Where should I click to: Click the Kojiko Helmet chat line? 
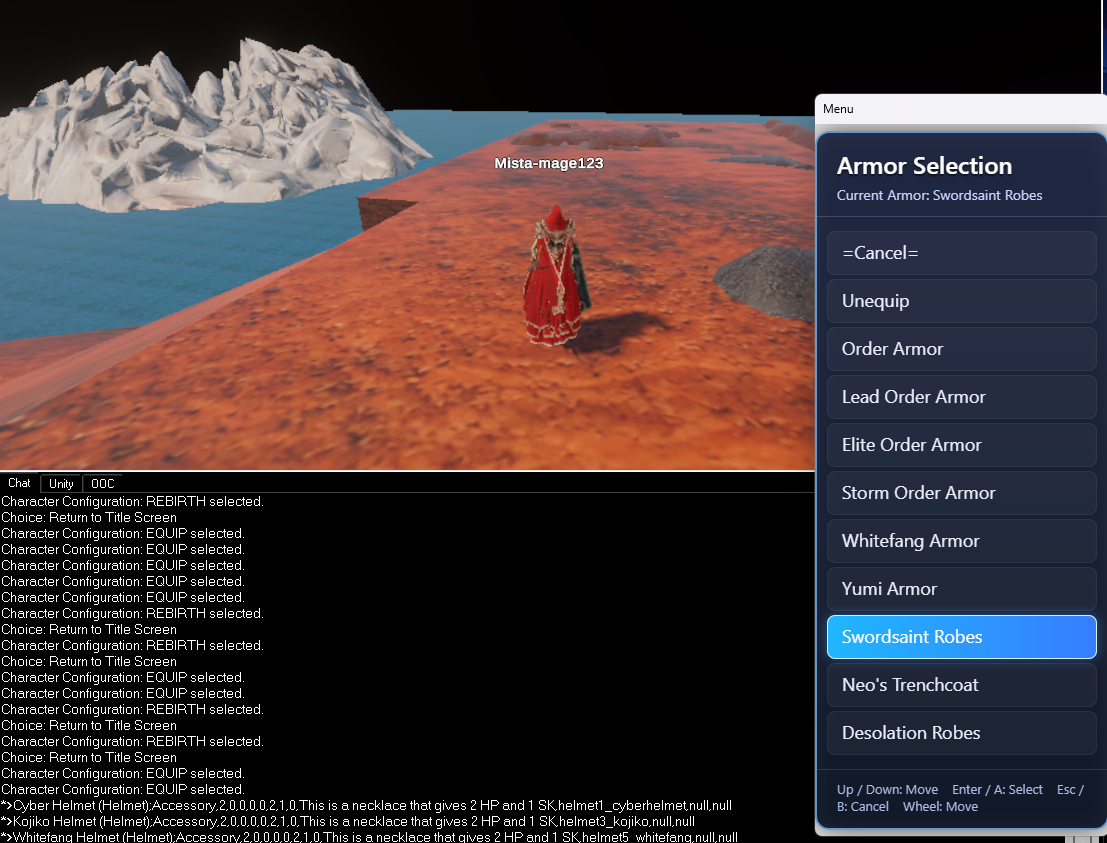[x=347, y=822]
